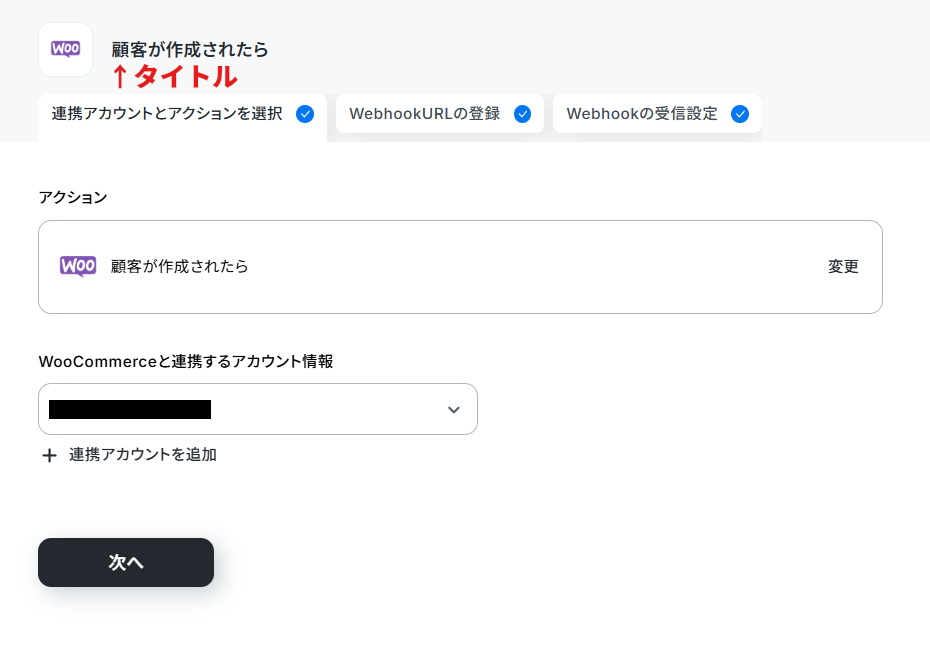
Task: Click the redacted account name in dropdown
Action: (x=130, y=409)
